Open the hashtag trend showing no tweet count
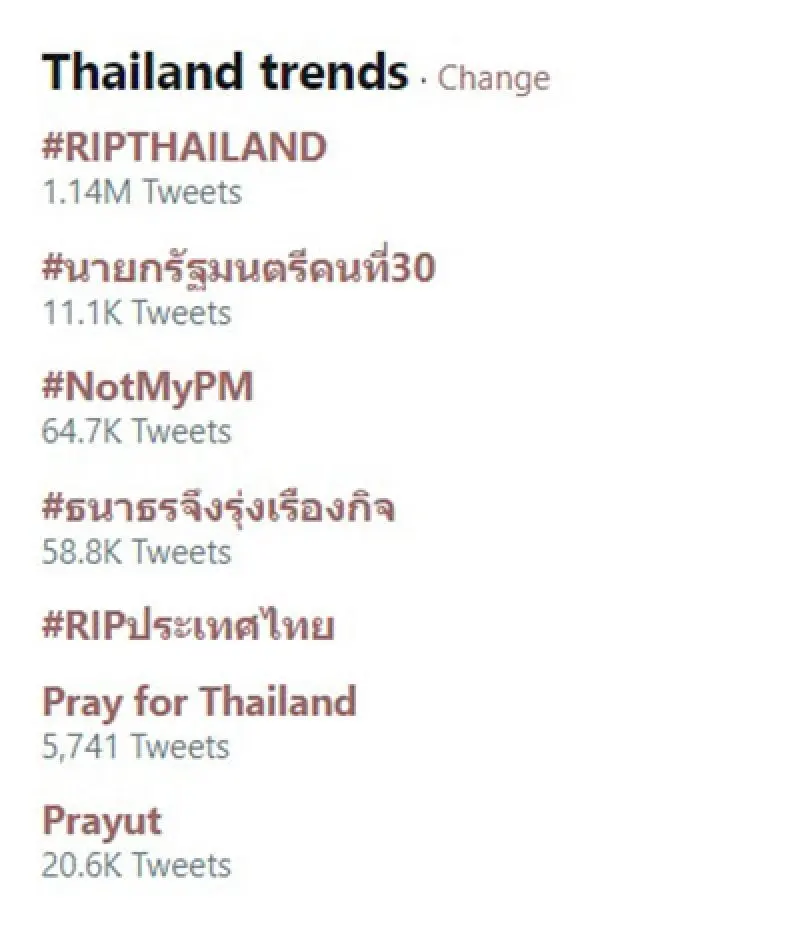The width and height of the screenshot is (800, 926). (x=188, y=626)
